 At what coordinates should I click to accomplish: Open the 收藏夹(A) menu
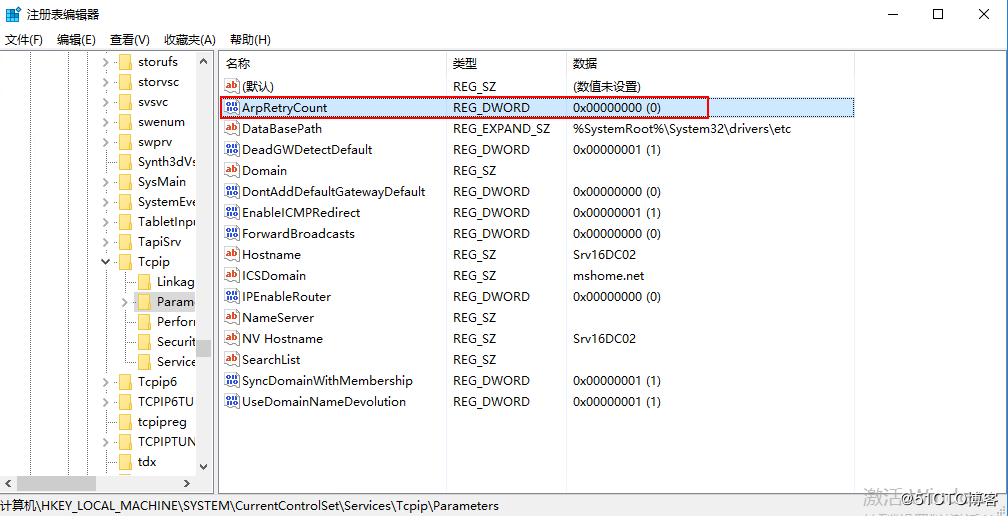(189, 40)
